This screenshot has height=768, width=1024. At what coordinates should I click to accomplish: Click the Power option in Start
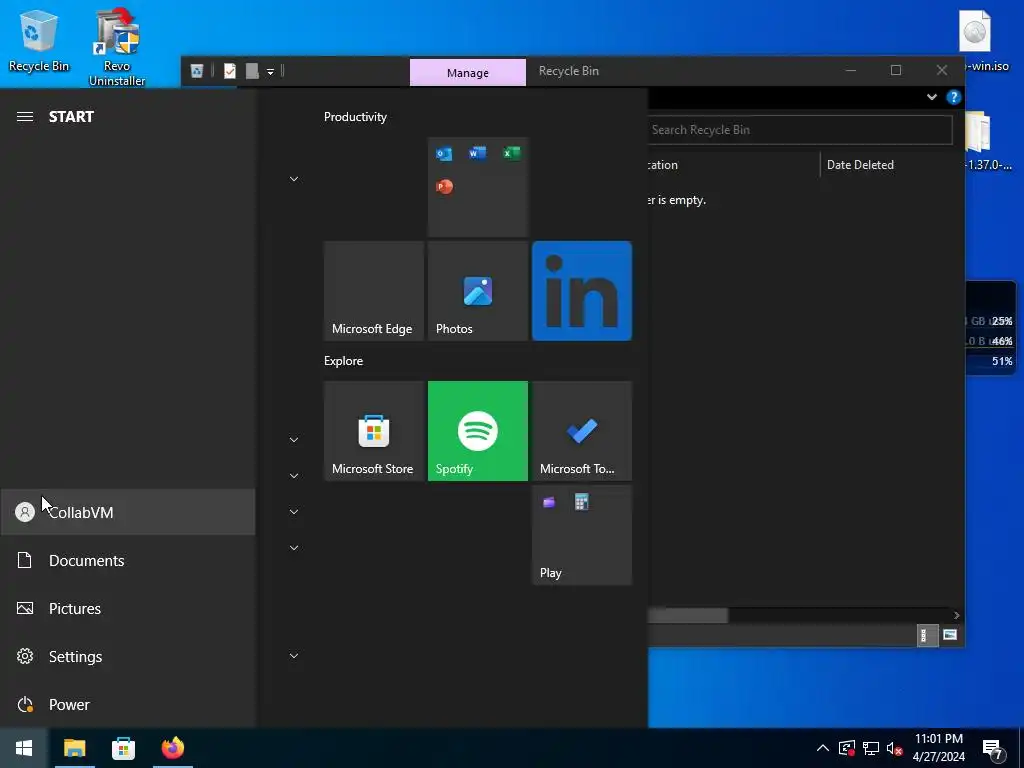[x=128, y=705]
